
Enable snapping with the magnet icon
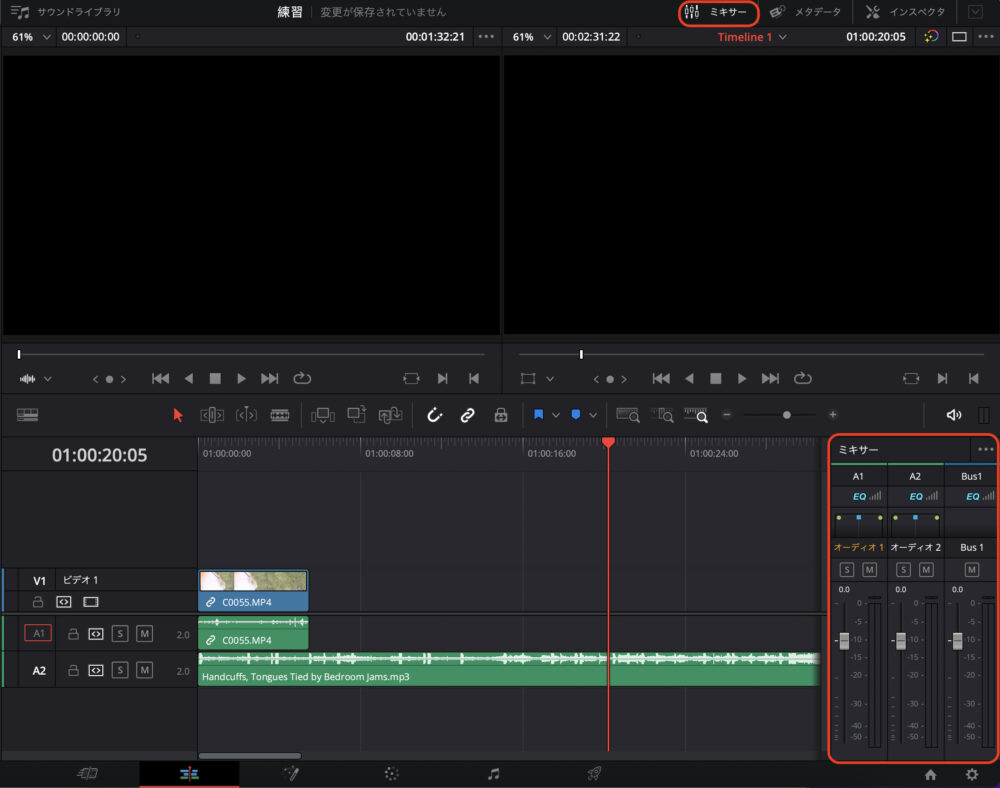tap(434, 415)
